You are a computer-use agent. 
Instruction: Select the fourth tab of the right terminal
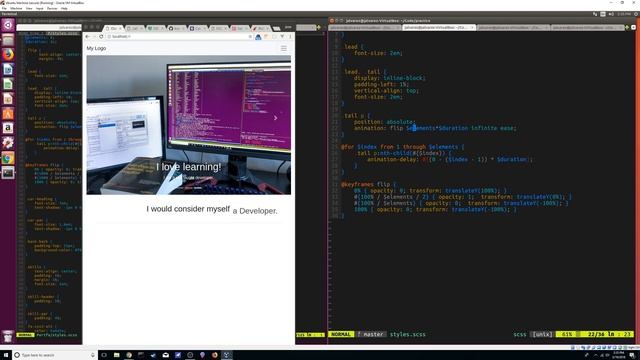point(587,27)
